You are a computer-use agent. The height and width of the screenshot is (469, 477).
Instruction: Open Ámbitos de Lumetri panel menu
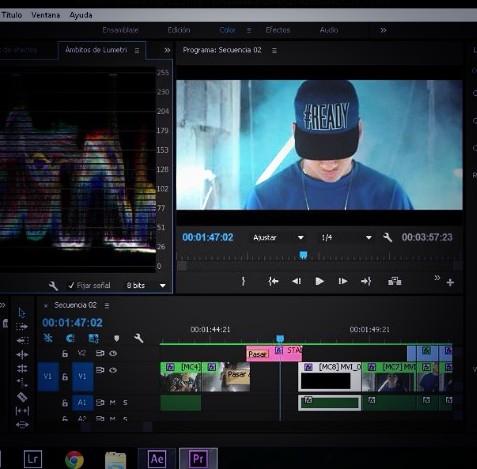coord(137,51)
